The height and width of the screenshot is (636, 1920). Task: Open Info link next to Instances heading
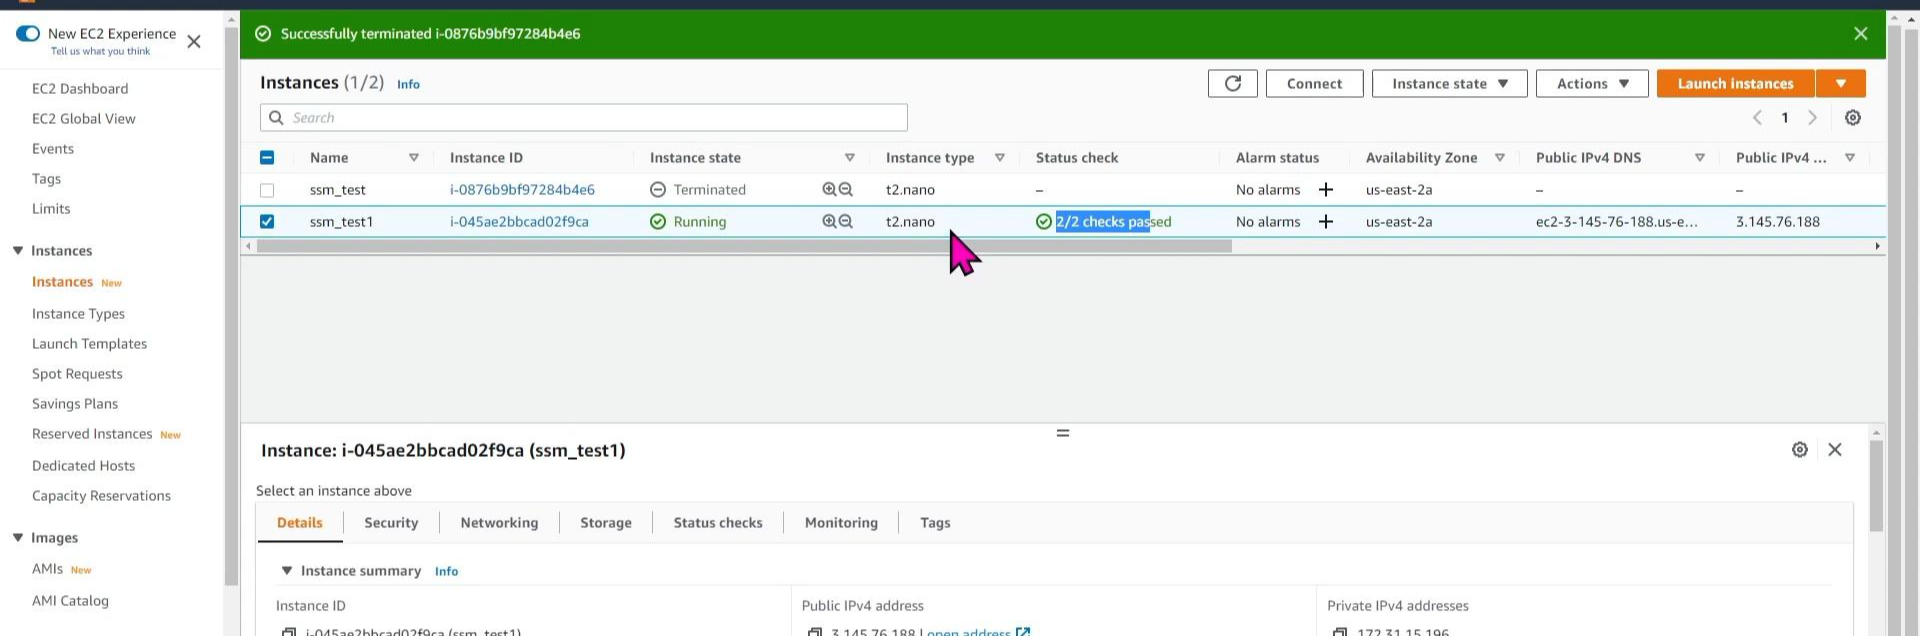click(408, 85)
